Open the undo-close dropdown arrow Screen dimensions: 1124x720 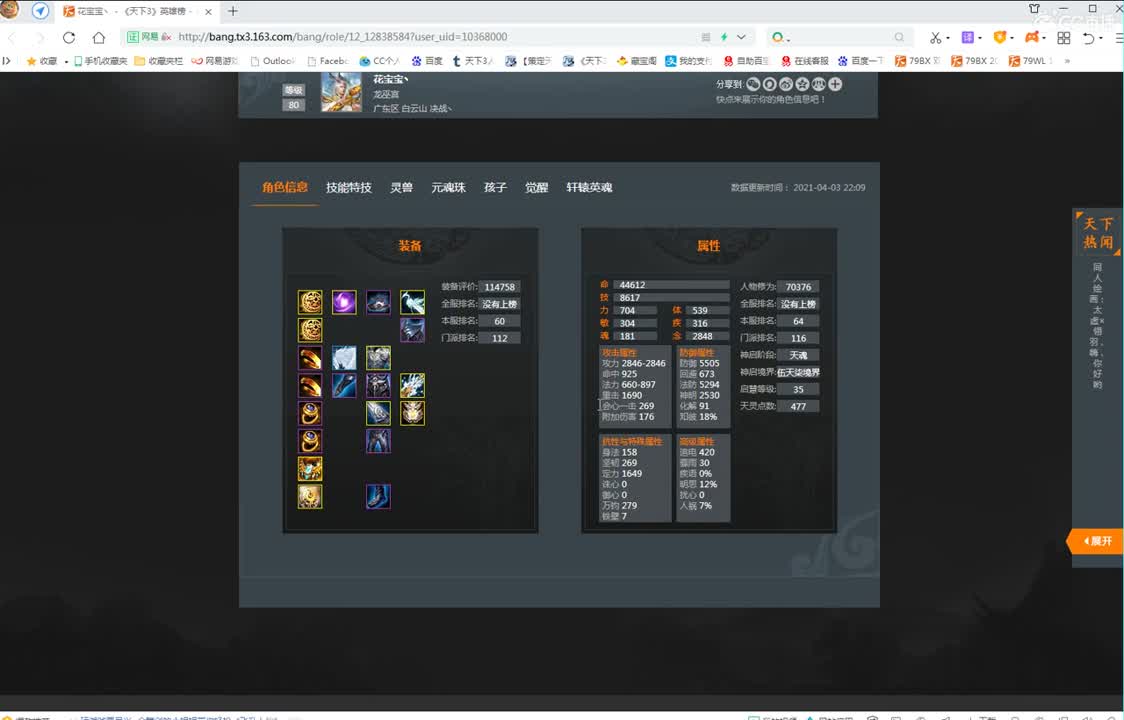click(1101, 38)
